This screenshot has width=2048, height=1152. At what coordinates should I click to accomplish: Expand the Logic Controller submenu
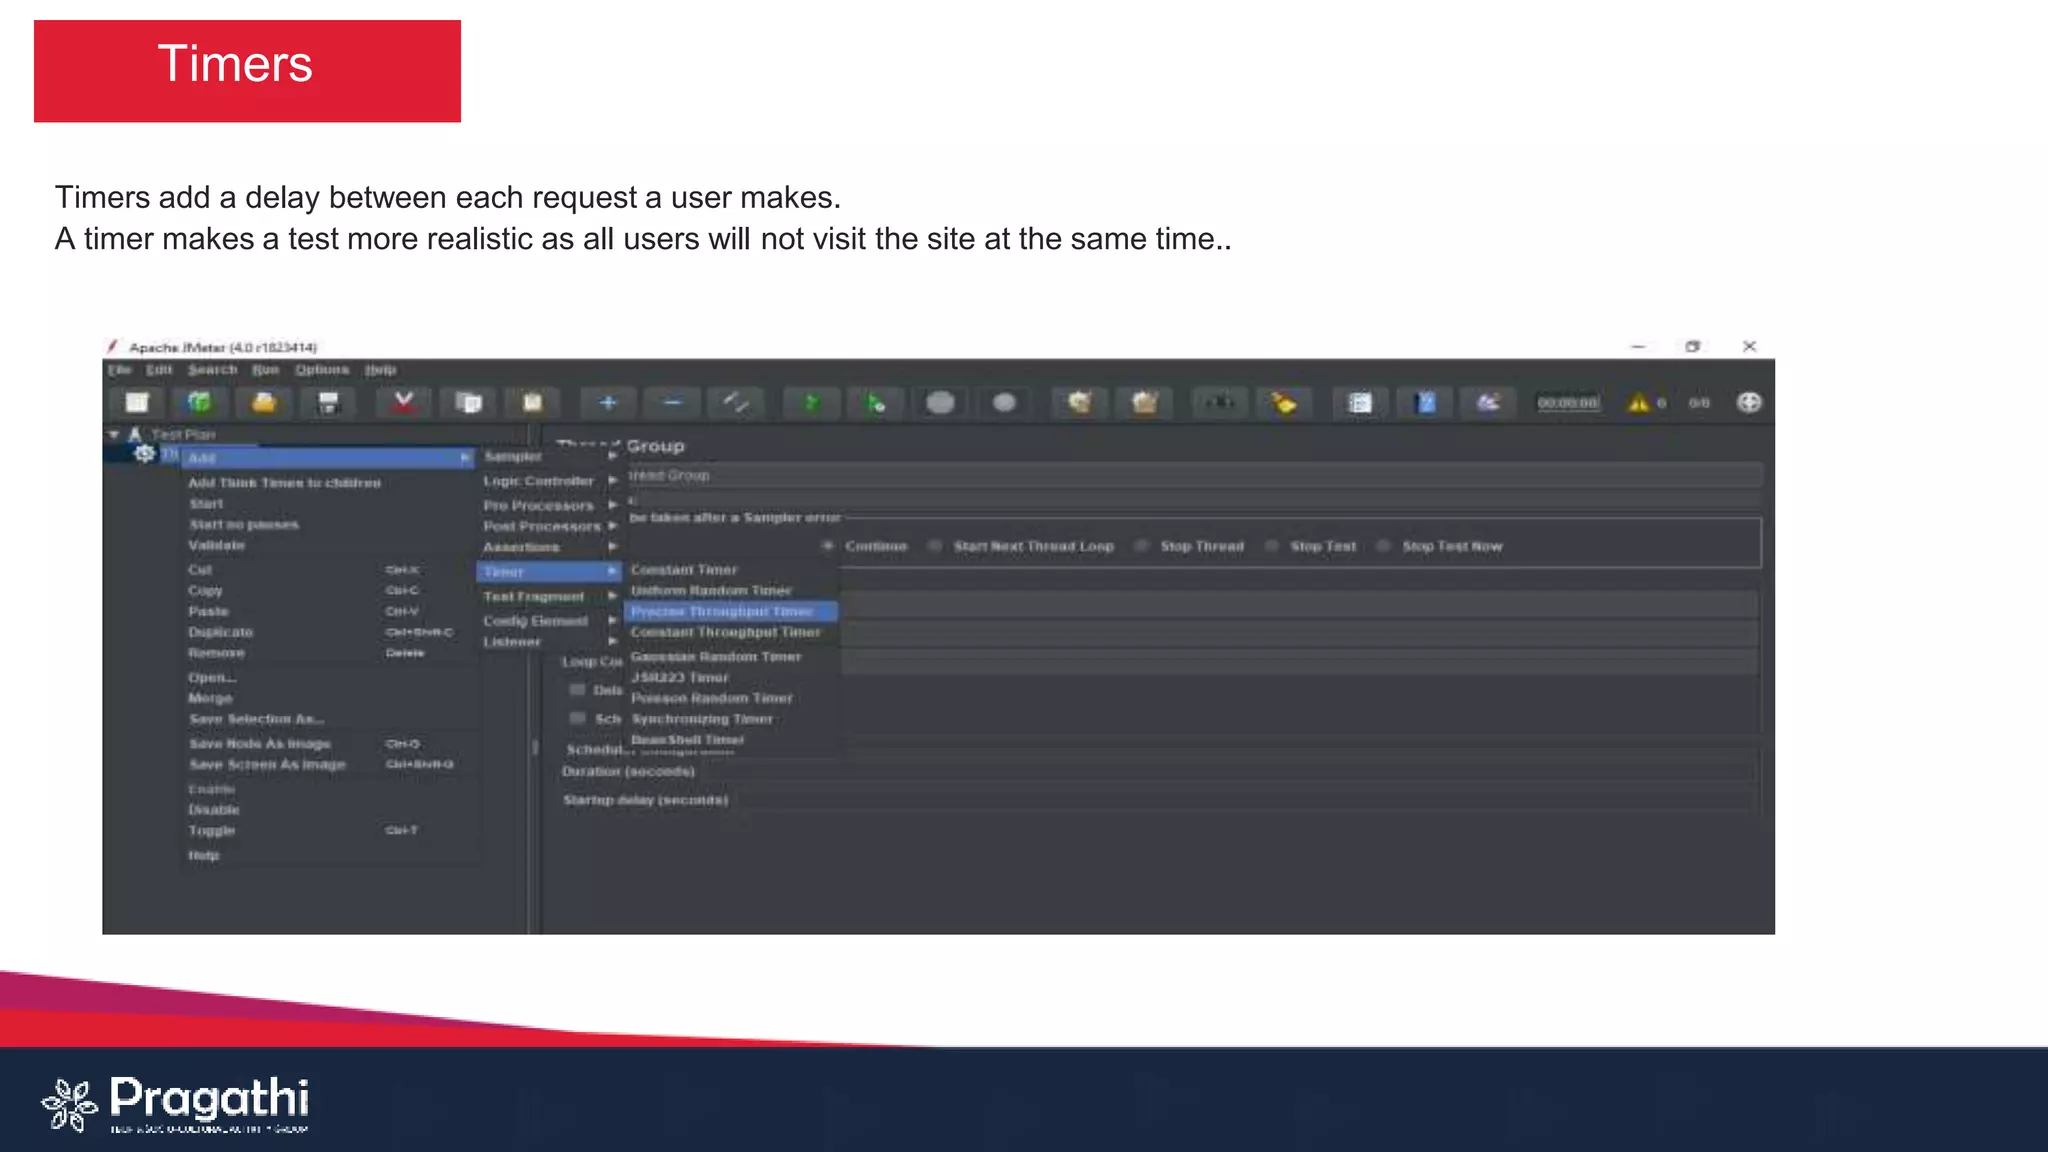(x=550, y=481)
